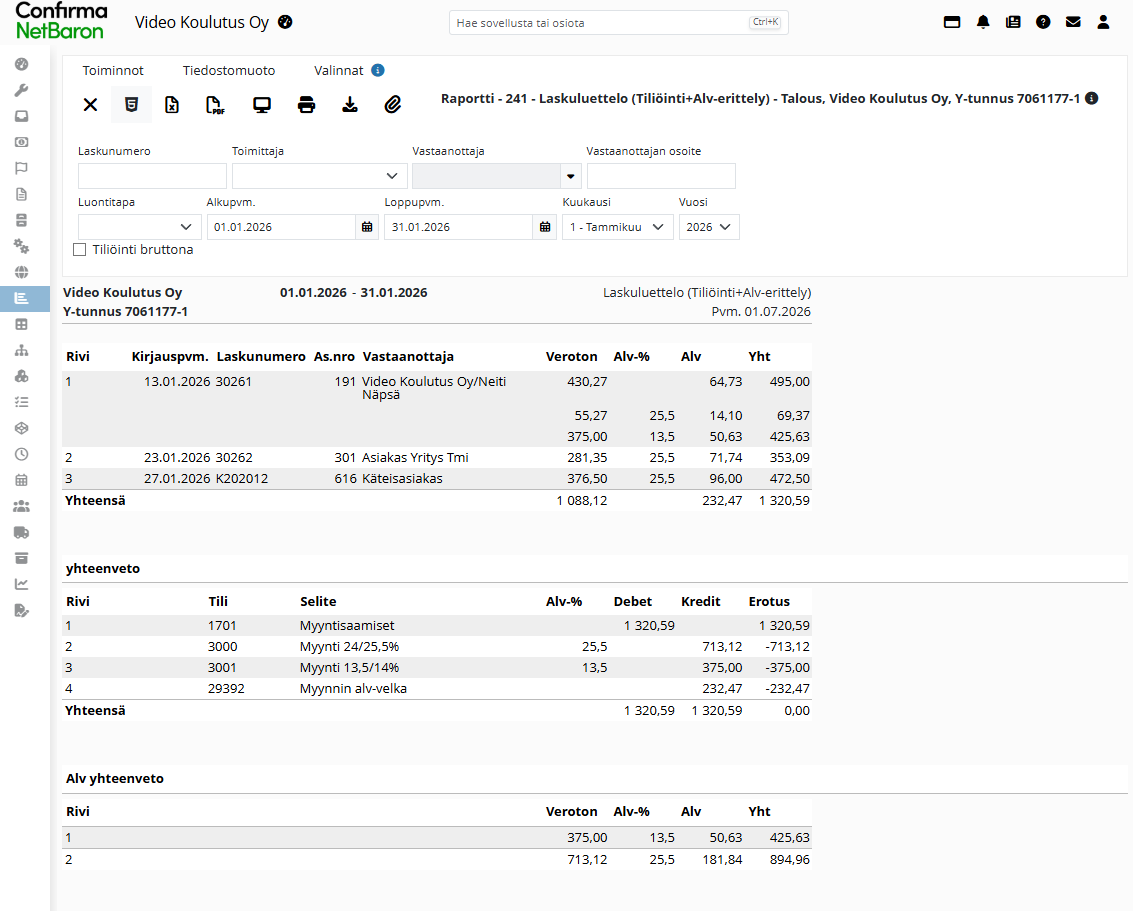
Task: Open the paperclip attachment icon
Action: tap(392, 105)
